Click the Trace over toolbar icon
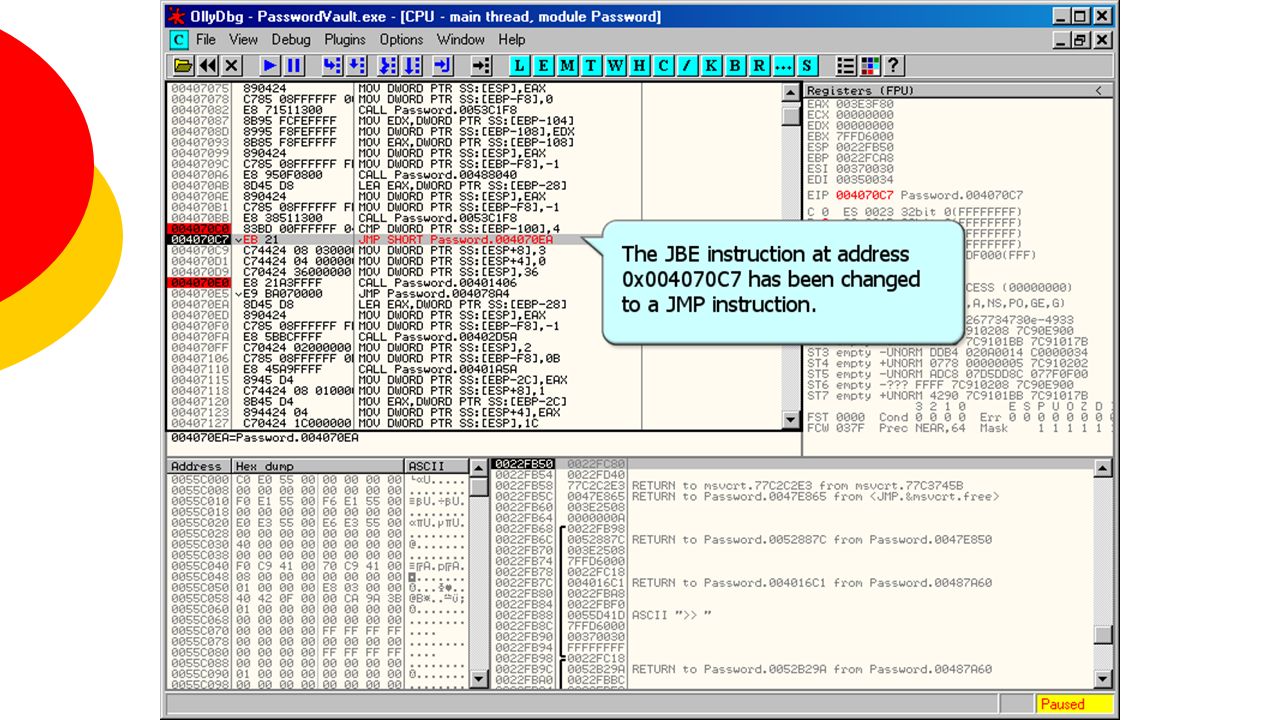Screen dimensions: 1280x720 413,66
